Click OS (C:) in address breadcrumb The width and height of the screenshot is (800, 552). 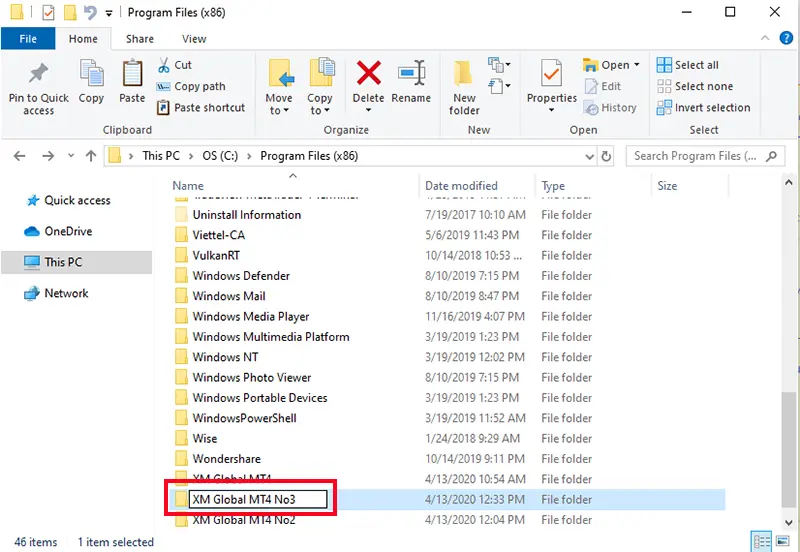pos(220,156)
